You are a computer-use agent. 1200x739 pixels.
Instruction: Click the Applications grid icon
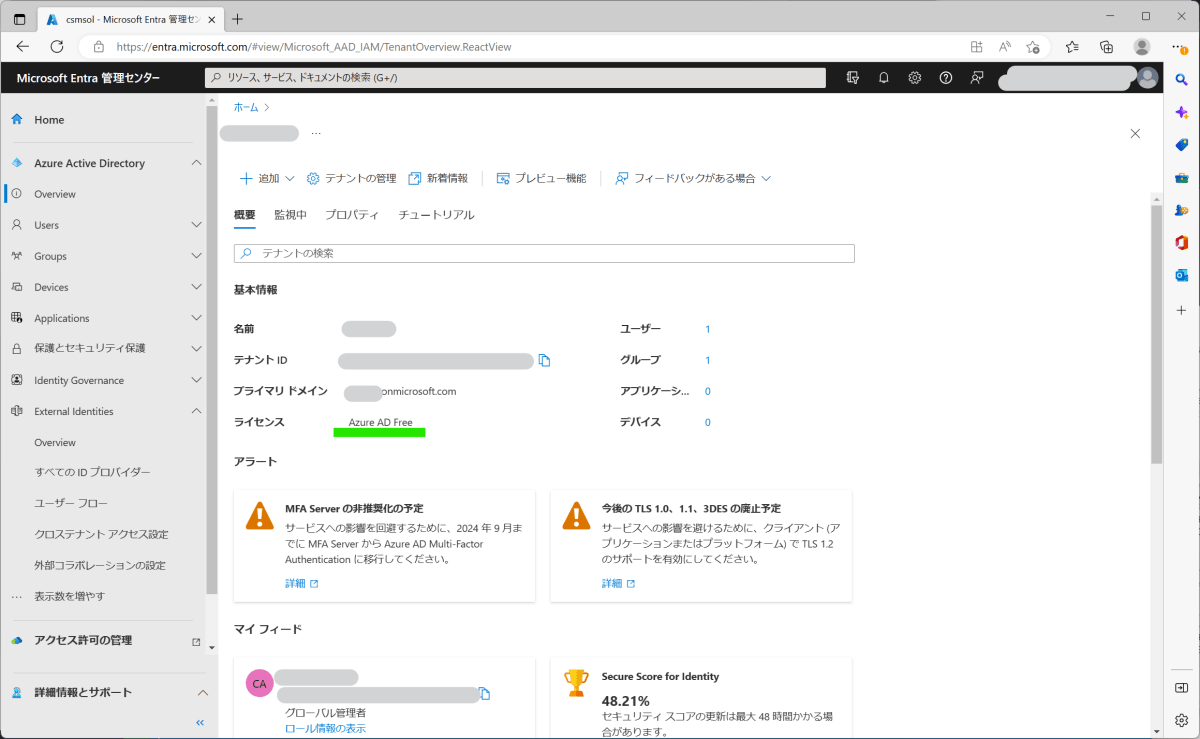(17, 318)
